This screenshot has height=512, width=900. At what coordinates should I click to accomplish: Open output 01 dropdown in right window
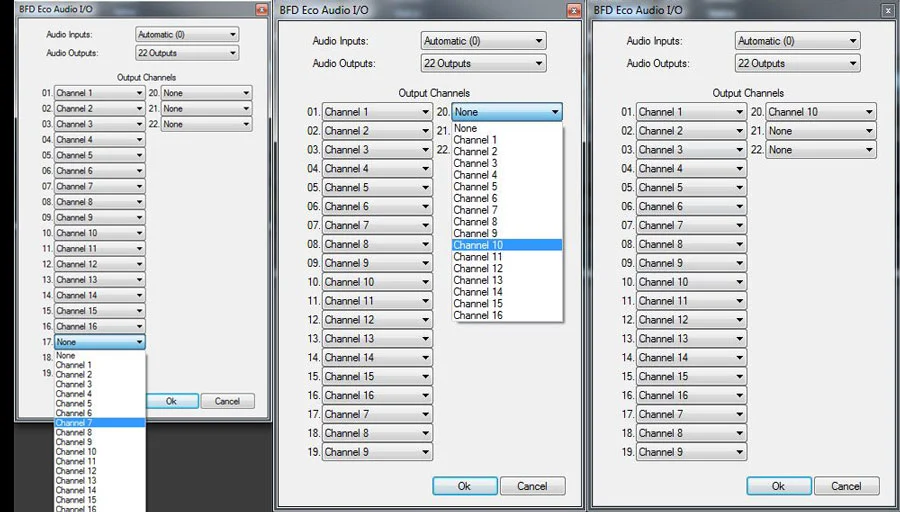[692, 112]
